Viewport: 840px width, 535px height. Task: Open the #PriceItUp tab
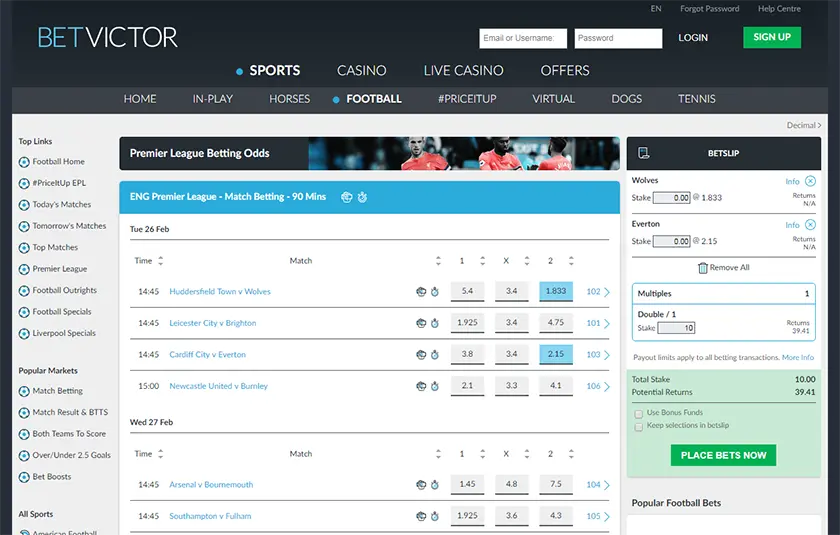[467, 99]
